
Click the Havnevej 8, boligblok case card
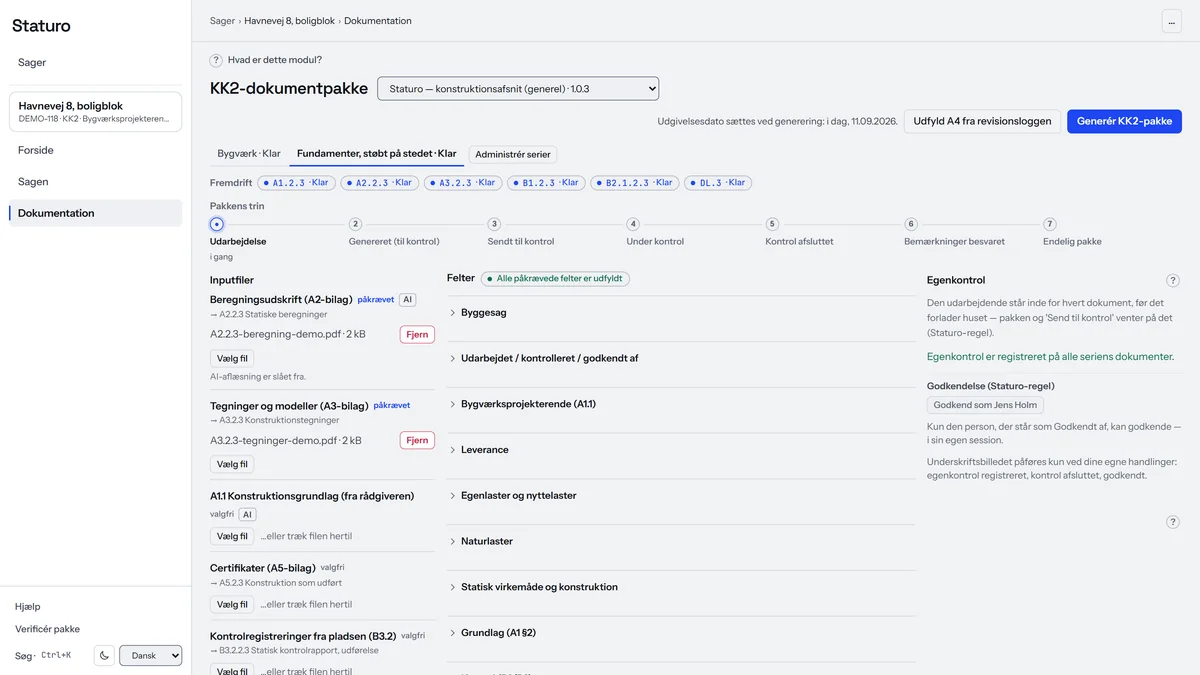click(96, 112)
